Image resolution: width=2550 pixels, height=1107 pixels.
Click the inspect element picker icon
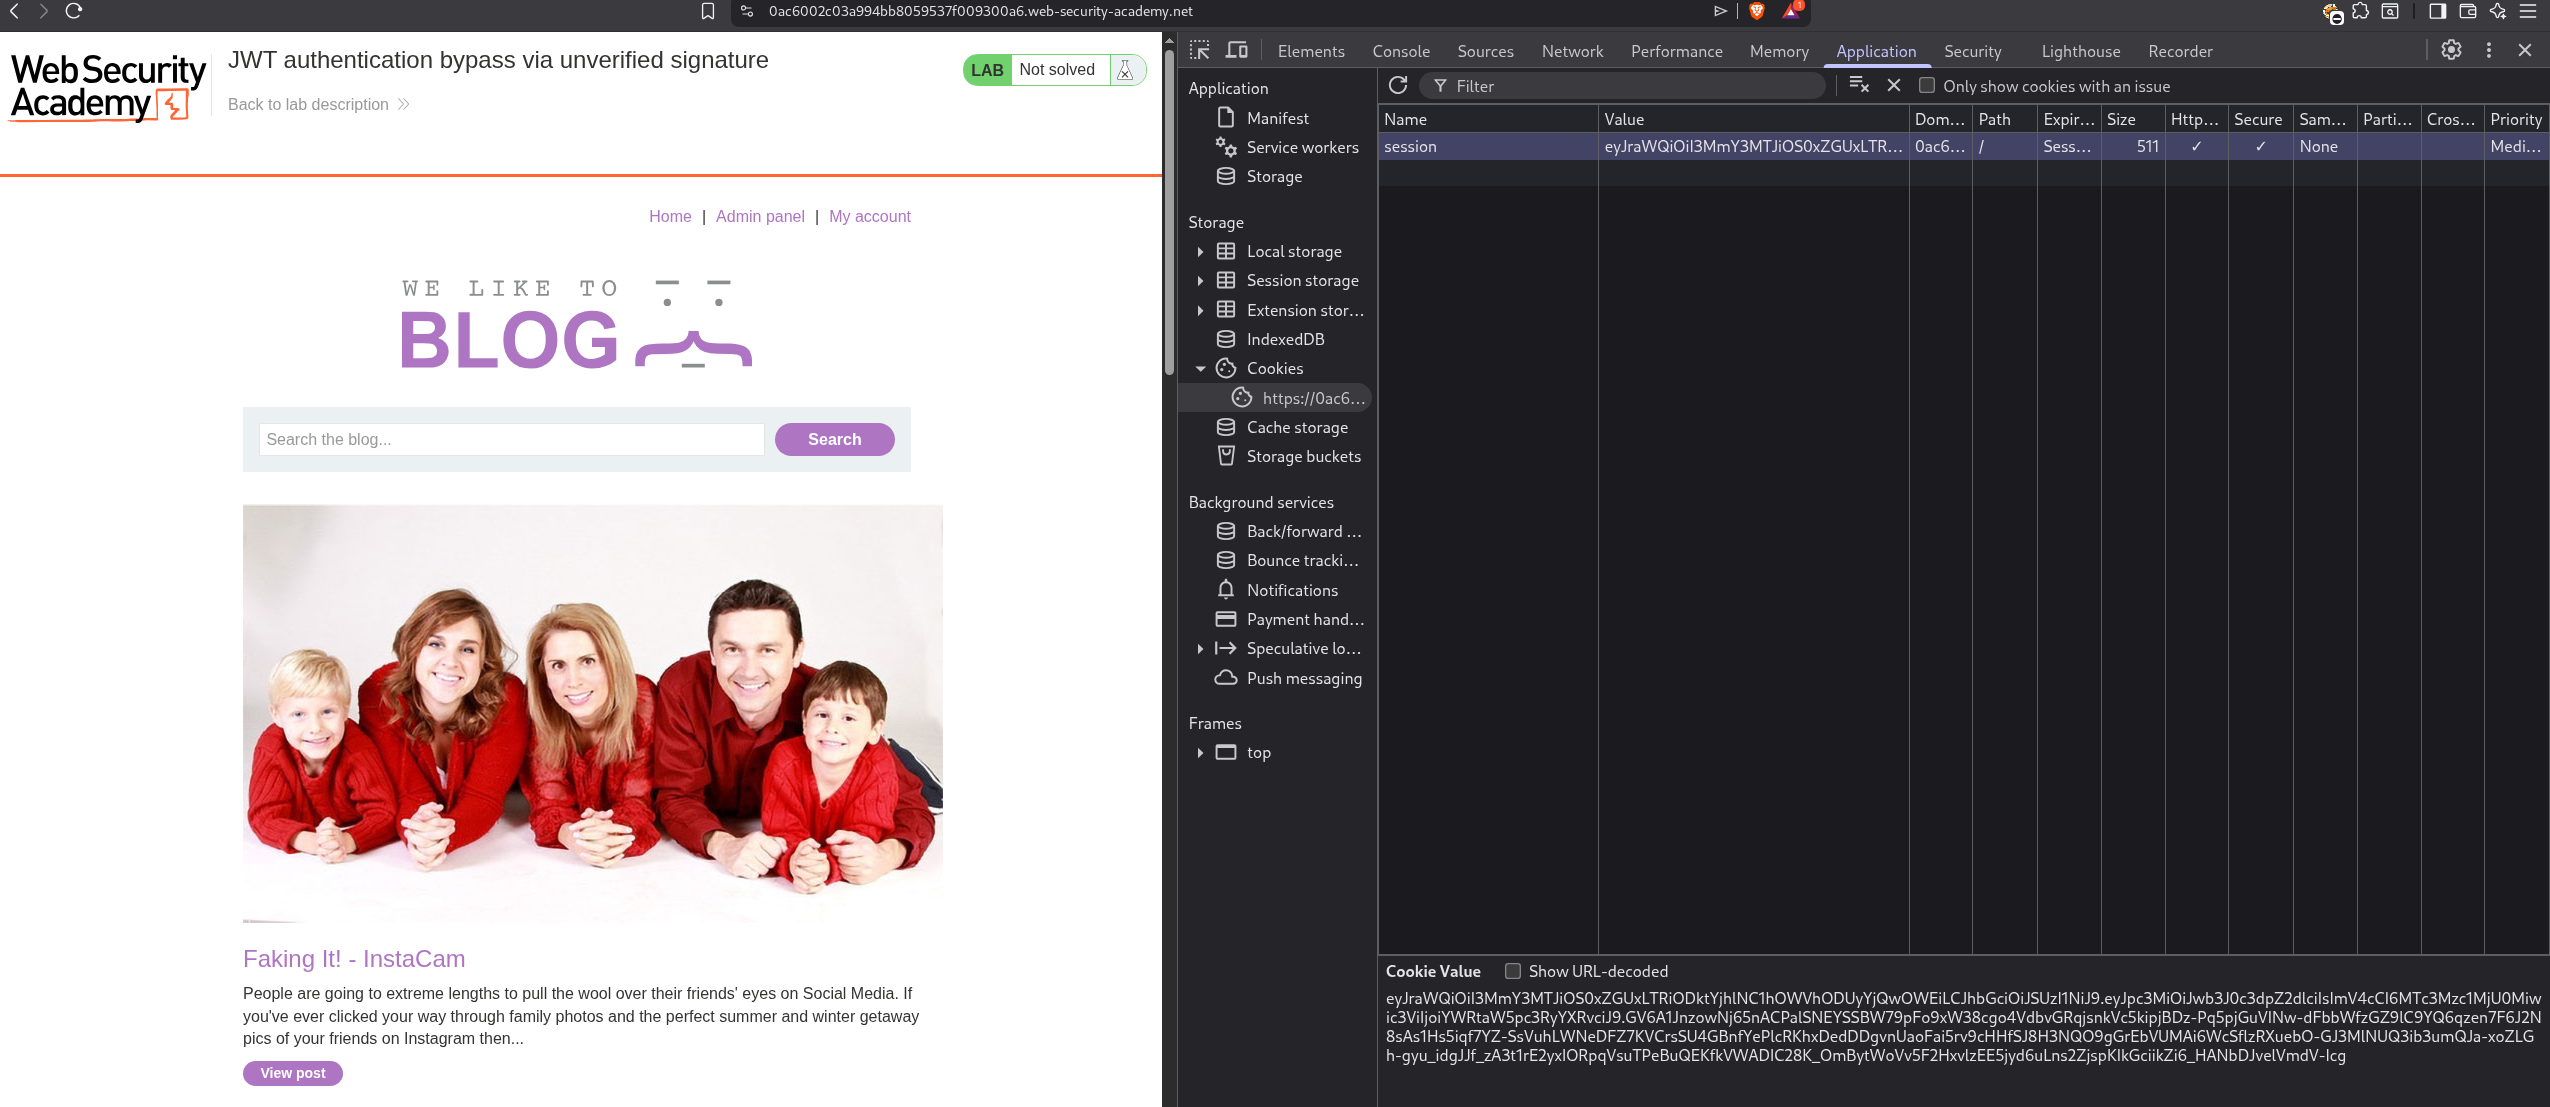point(1199,50)
